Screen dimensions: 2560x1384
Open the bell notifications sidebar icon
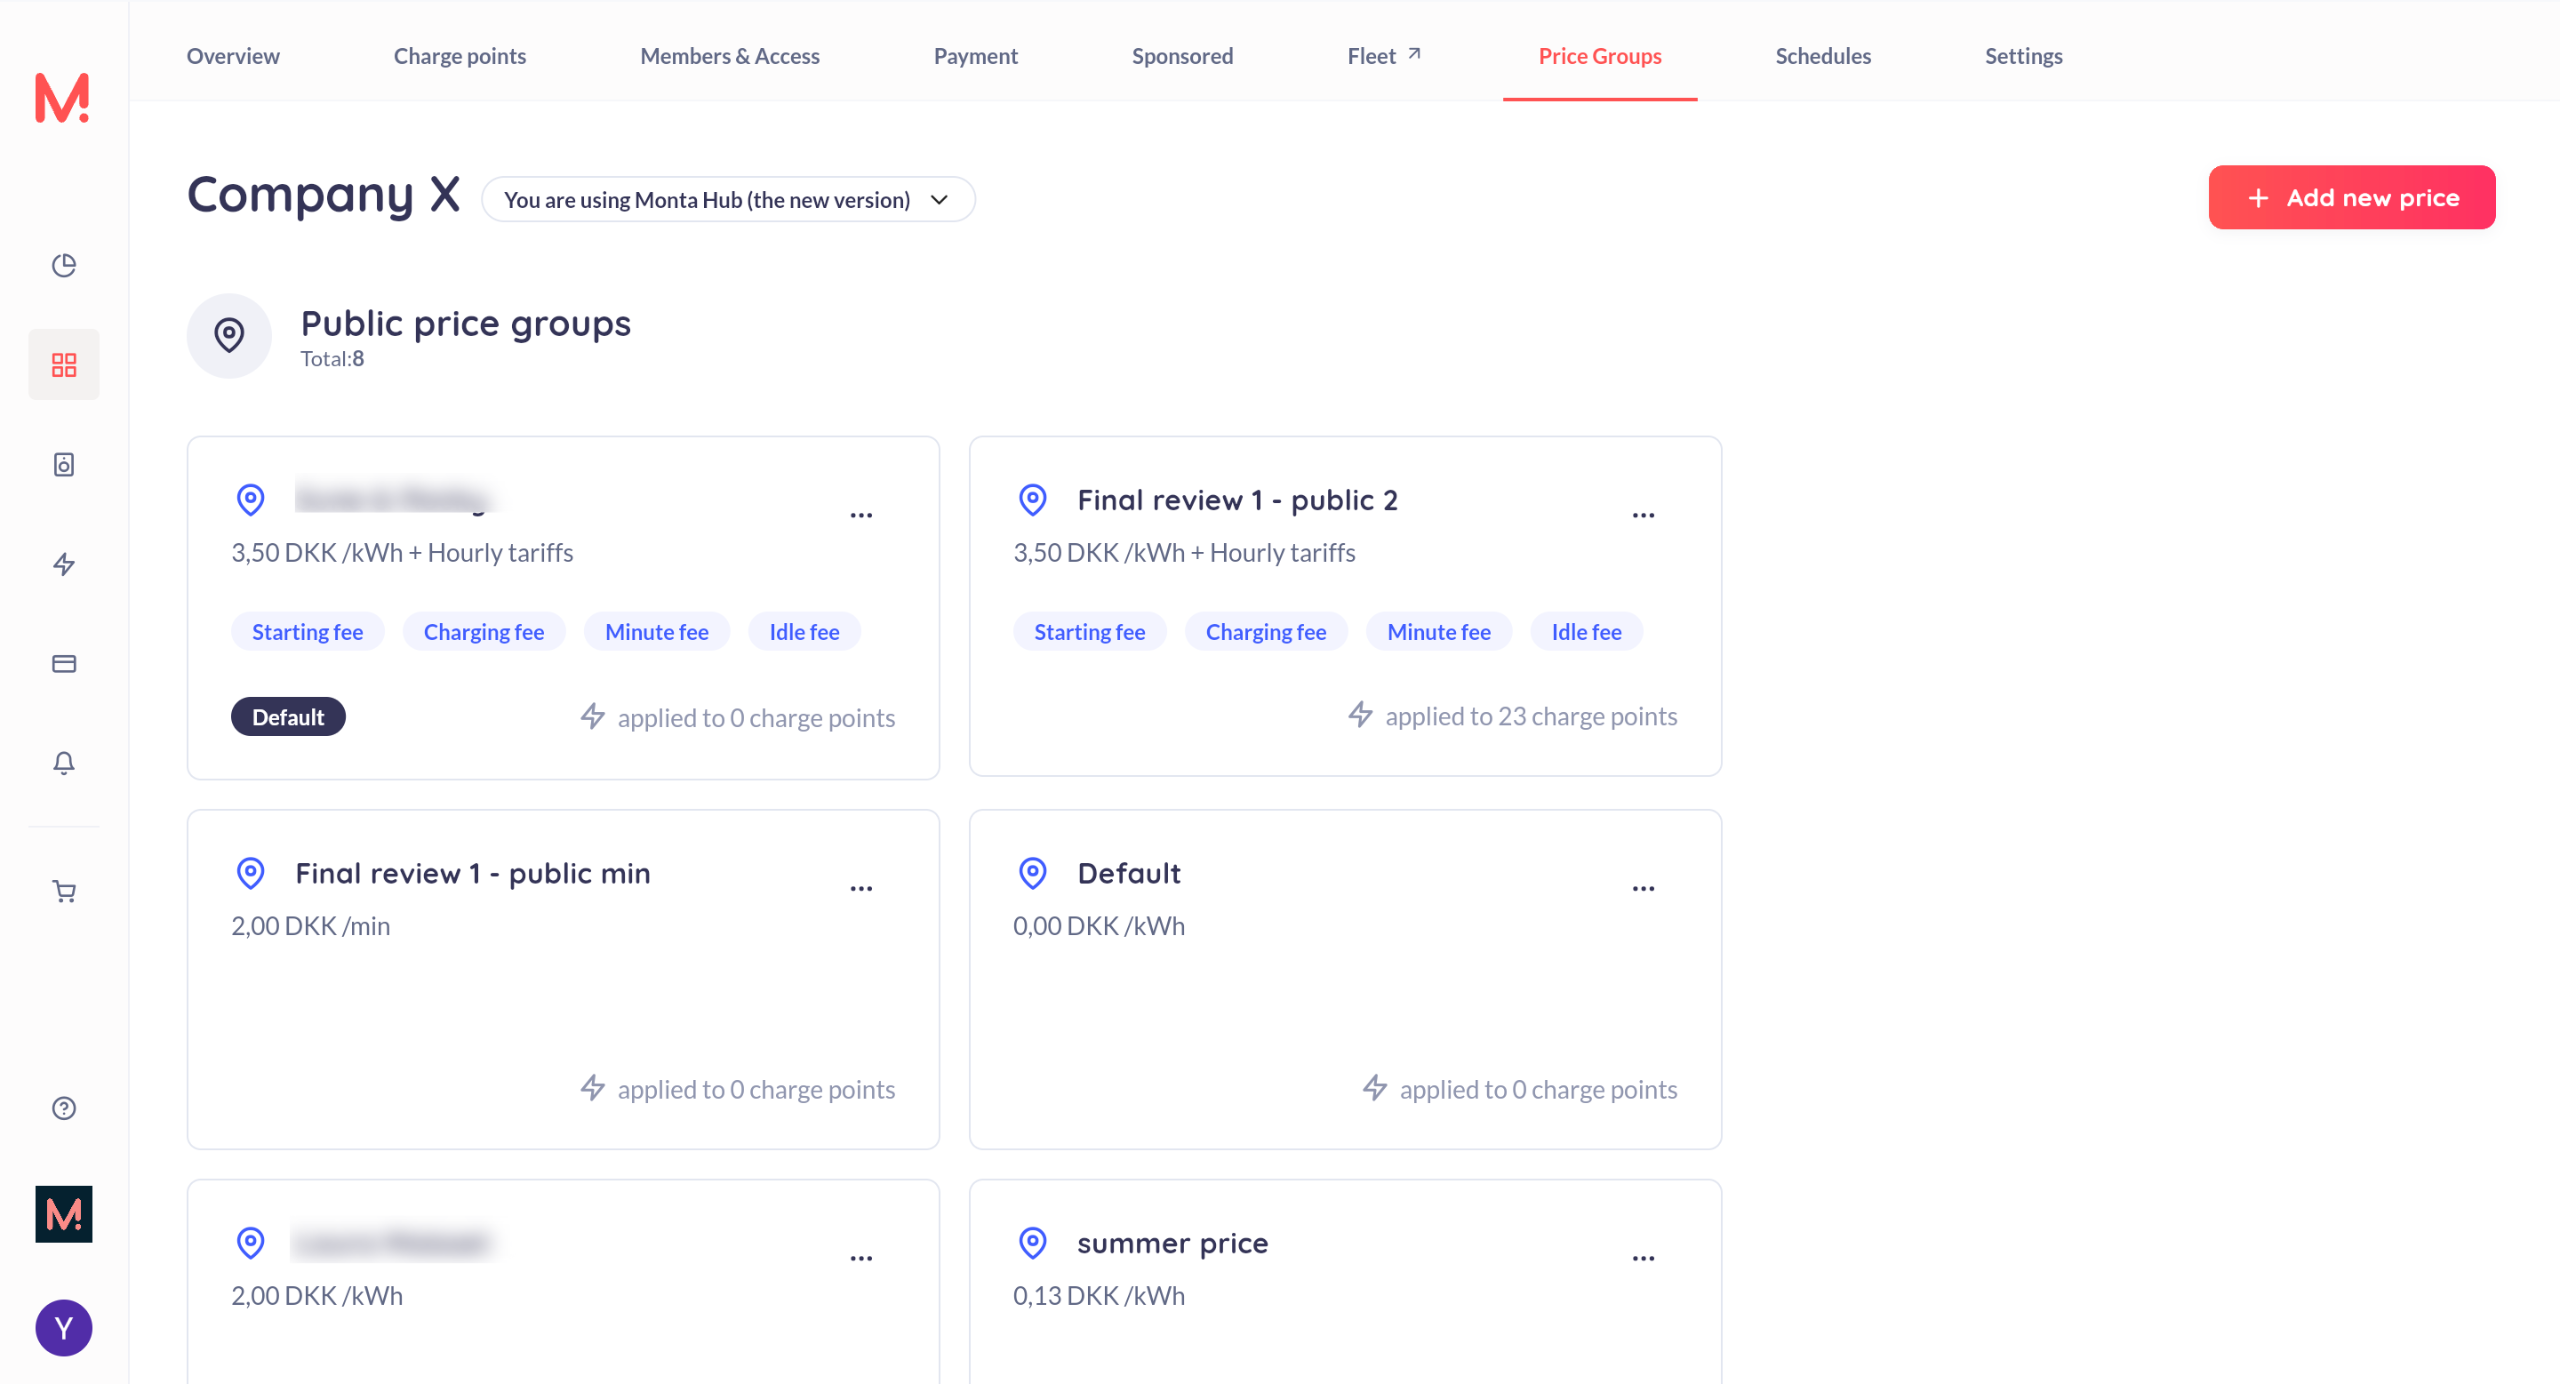point(64,763)
